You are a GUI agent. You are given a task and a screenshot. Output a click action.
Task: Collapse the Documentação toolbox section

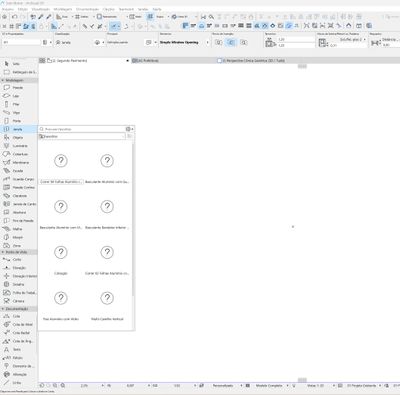3,309
